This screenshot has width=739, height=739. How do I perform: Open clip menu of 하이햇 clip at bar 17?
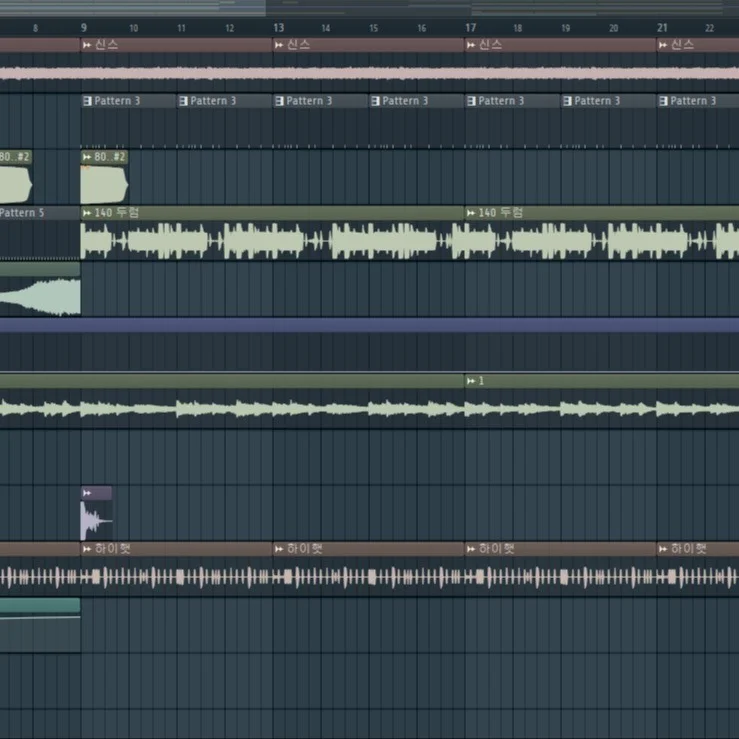pyautogui.click(x=471, y=549)
